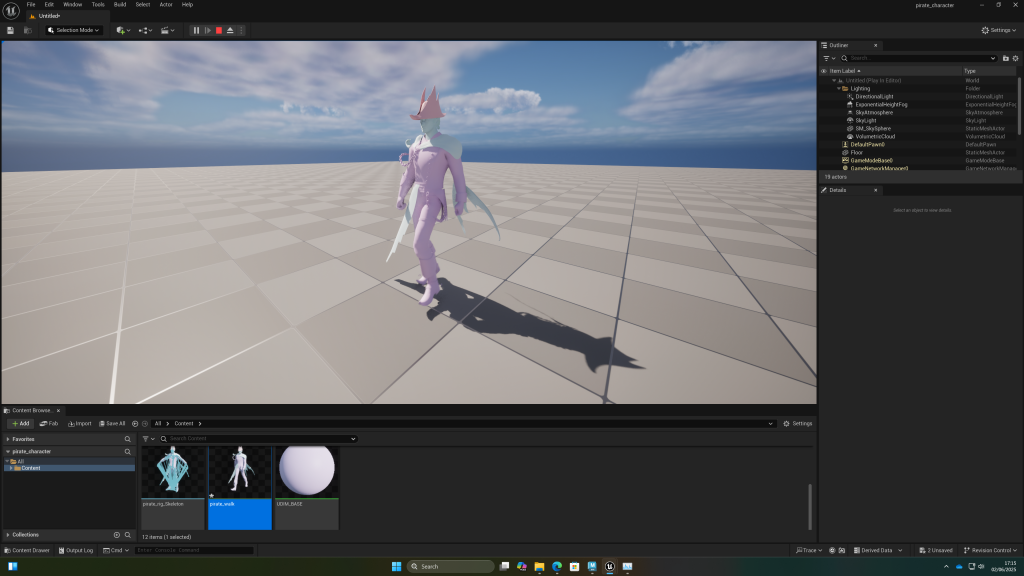Stop the play session with red square

click(219, 30)
